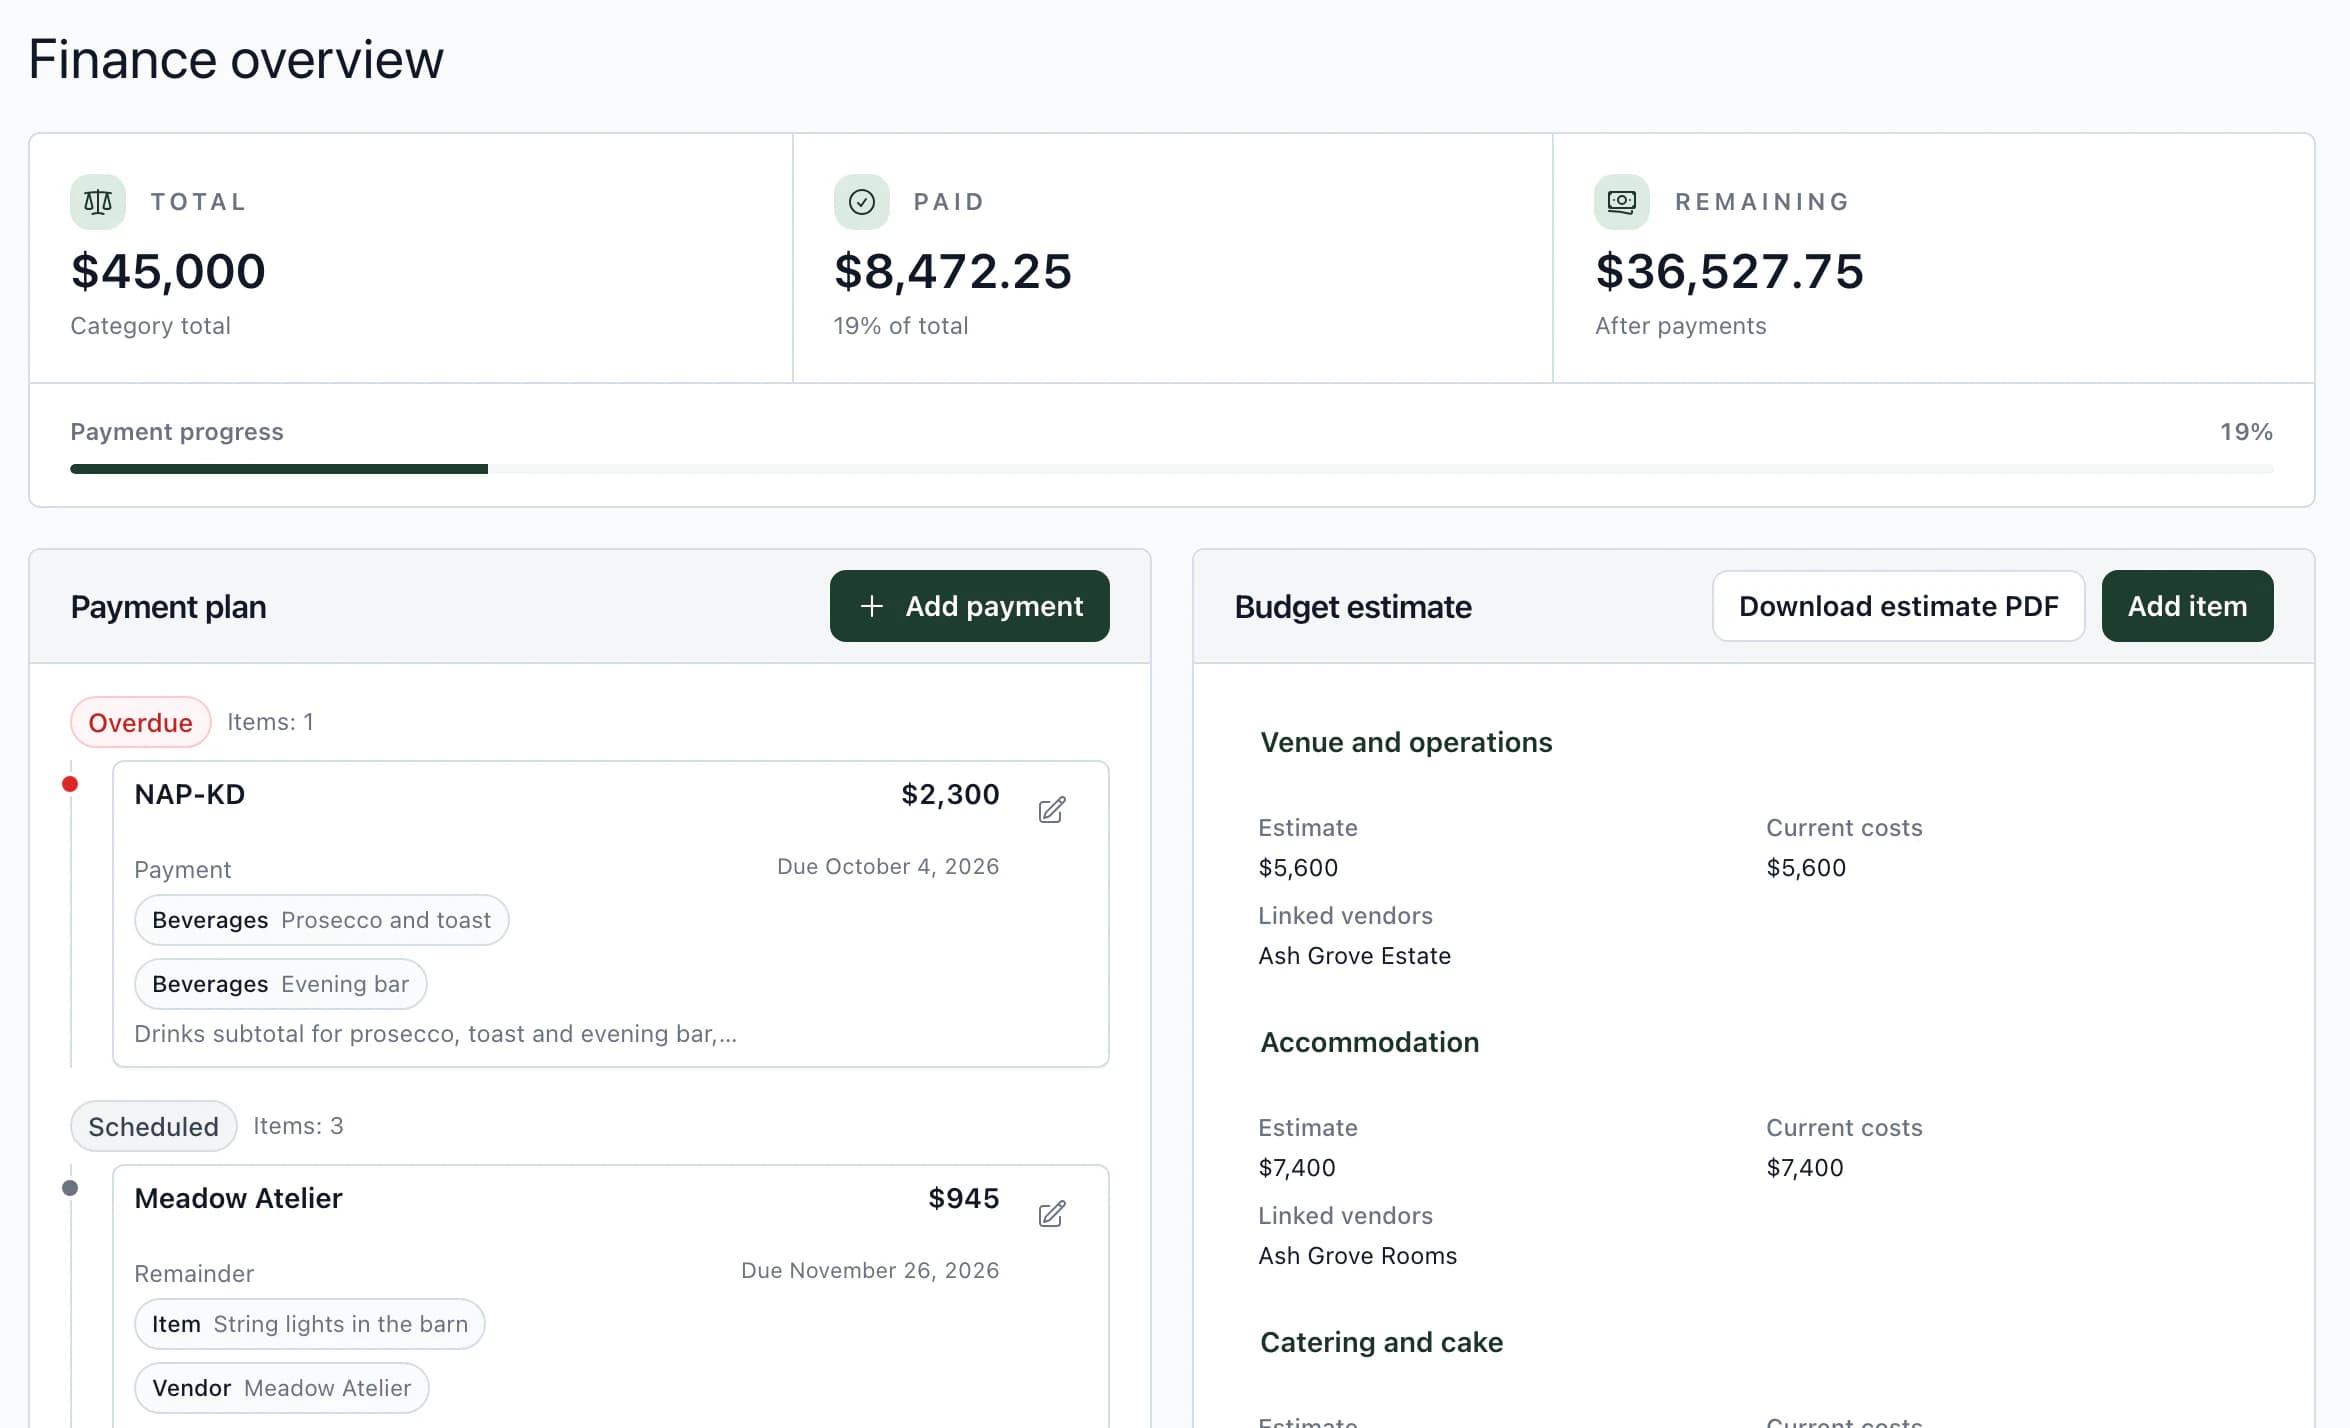Click the $2,300 payment amount

click(x=950, y=794)
